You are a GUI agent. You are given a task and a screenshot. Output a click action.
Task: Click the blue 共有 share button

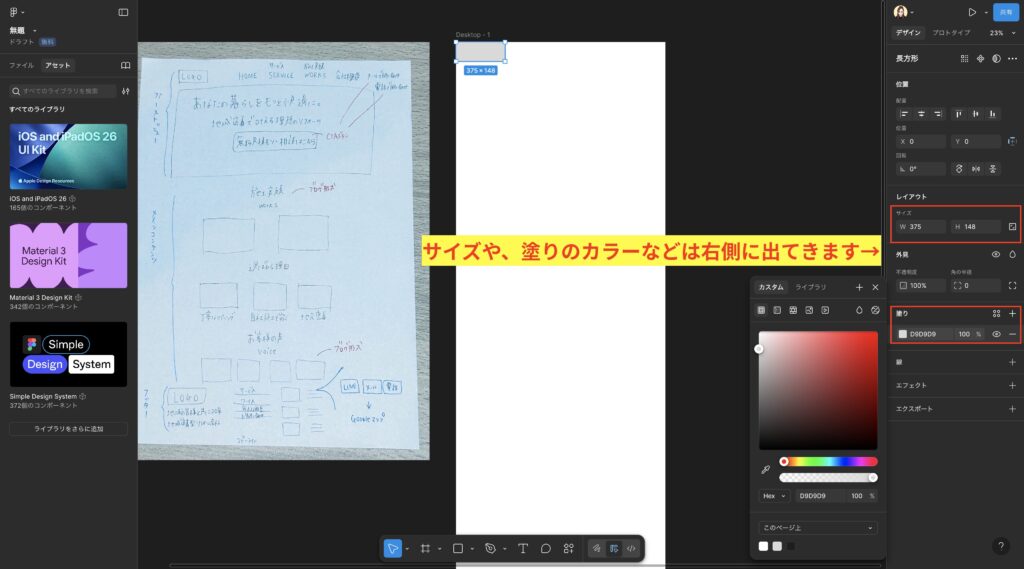point(1004,12)
